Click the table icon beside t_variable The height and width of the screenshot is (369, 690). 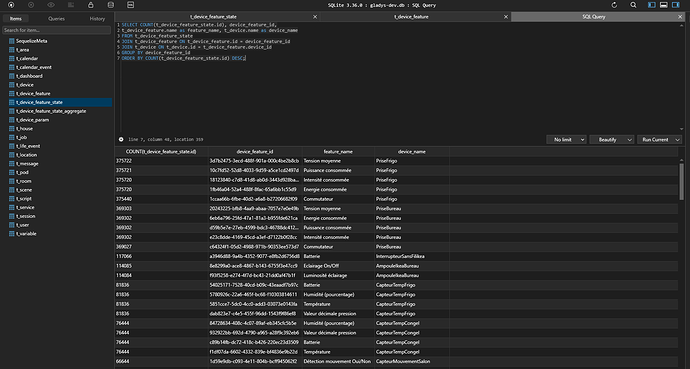tap(12, 234)
